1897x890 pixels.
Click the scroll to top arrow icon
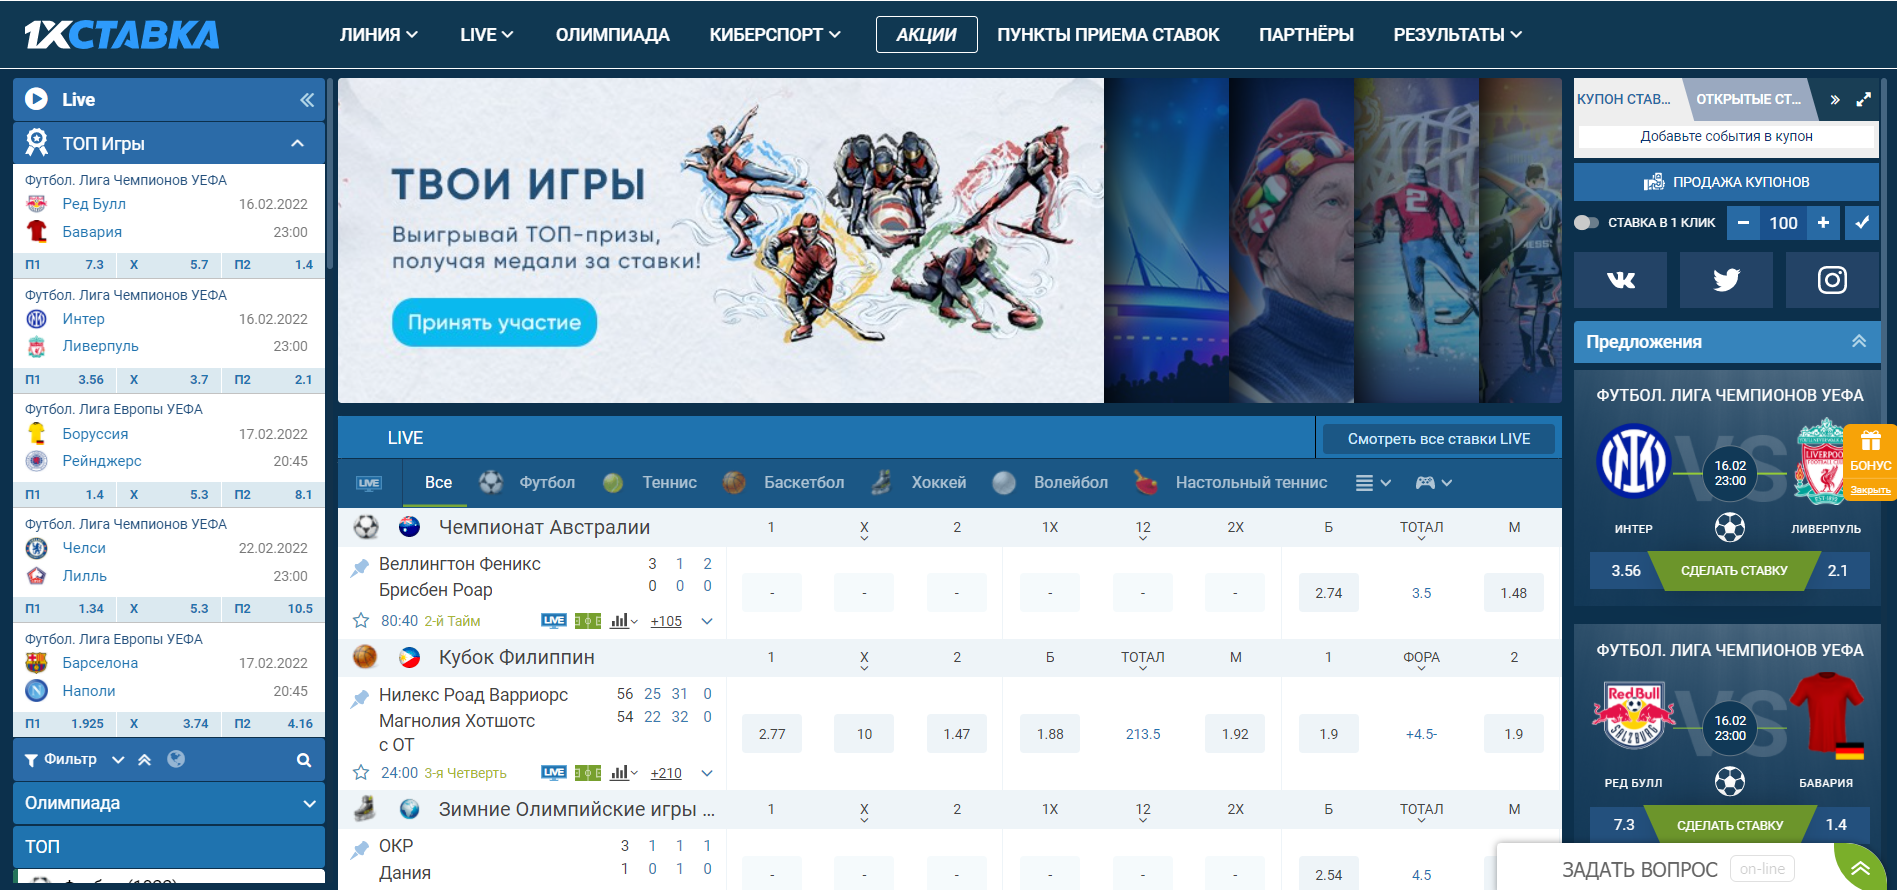pos(1860,868)
